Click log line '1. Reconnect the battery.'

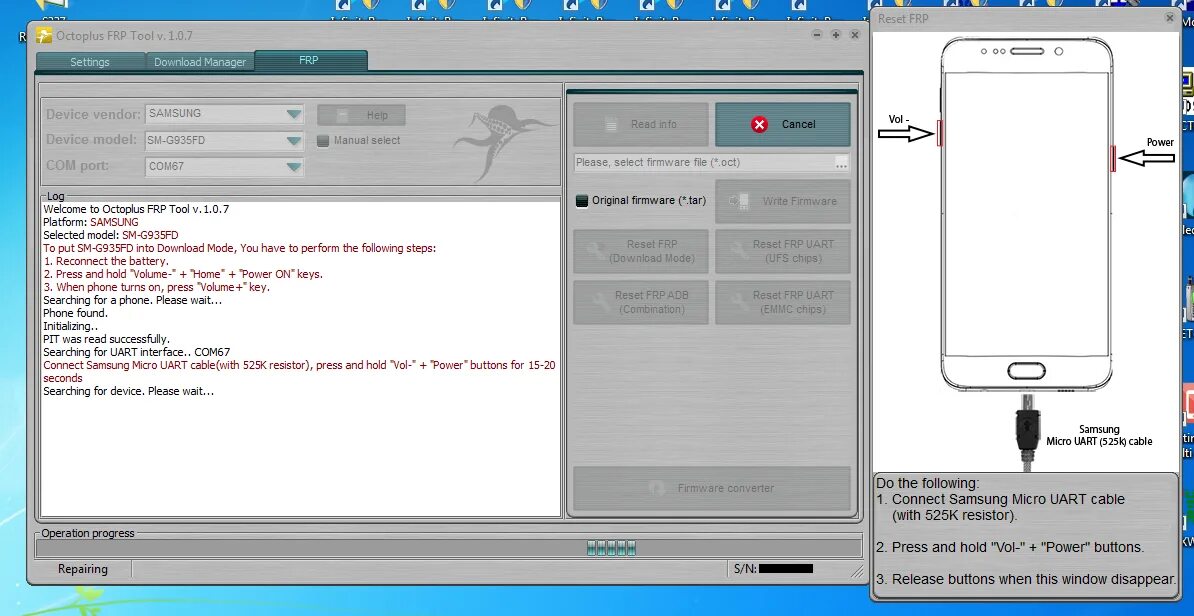(x=106, y=261)
